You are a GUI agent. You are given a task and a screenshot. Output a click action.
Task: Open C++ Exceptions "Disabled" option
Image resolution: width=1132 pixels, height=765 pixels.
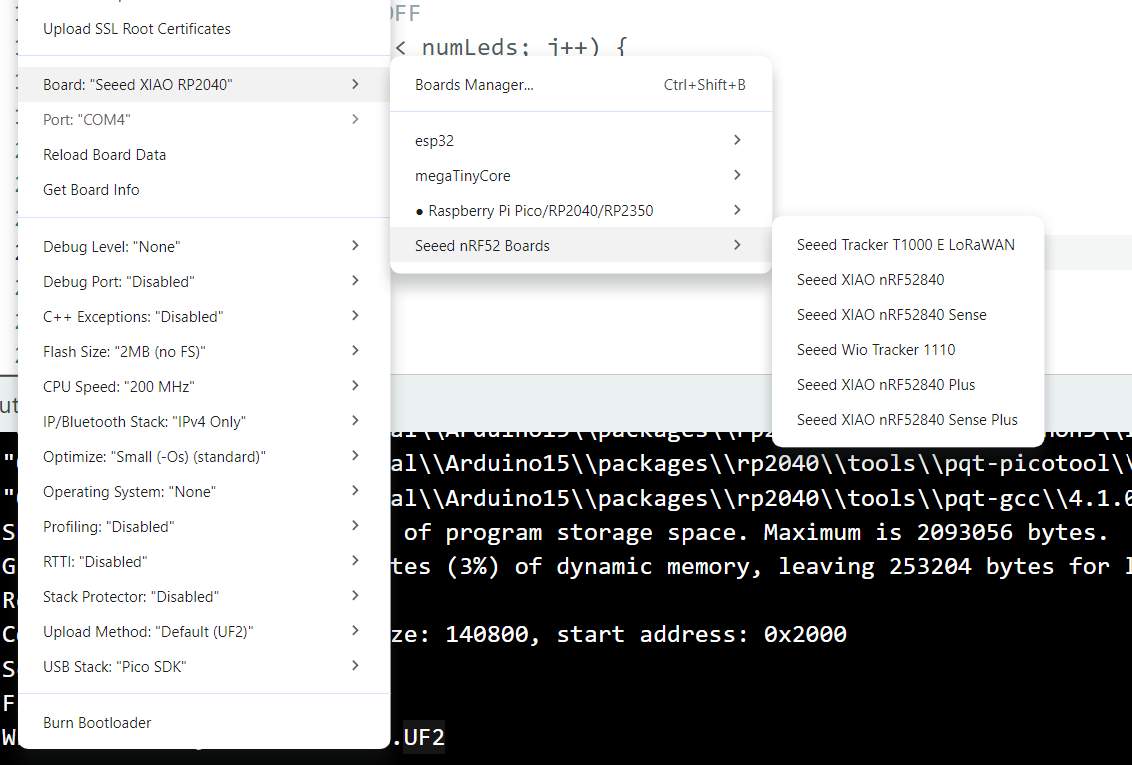tap(204, 316)
